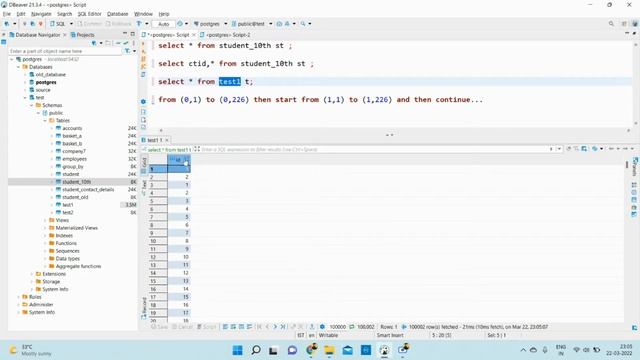Screen dimensions: 640x360
Task: Open the File menu
Action: [7, 14]
